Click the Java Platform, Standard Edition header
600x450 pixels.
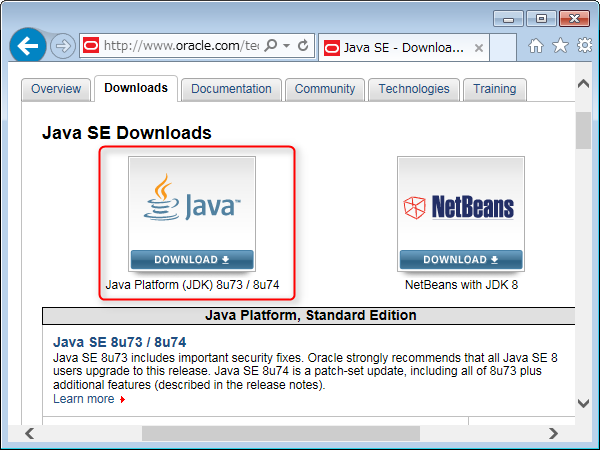(x=310, y=315)
